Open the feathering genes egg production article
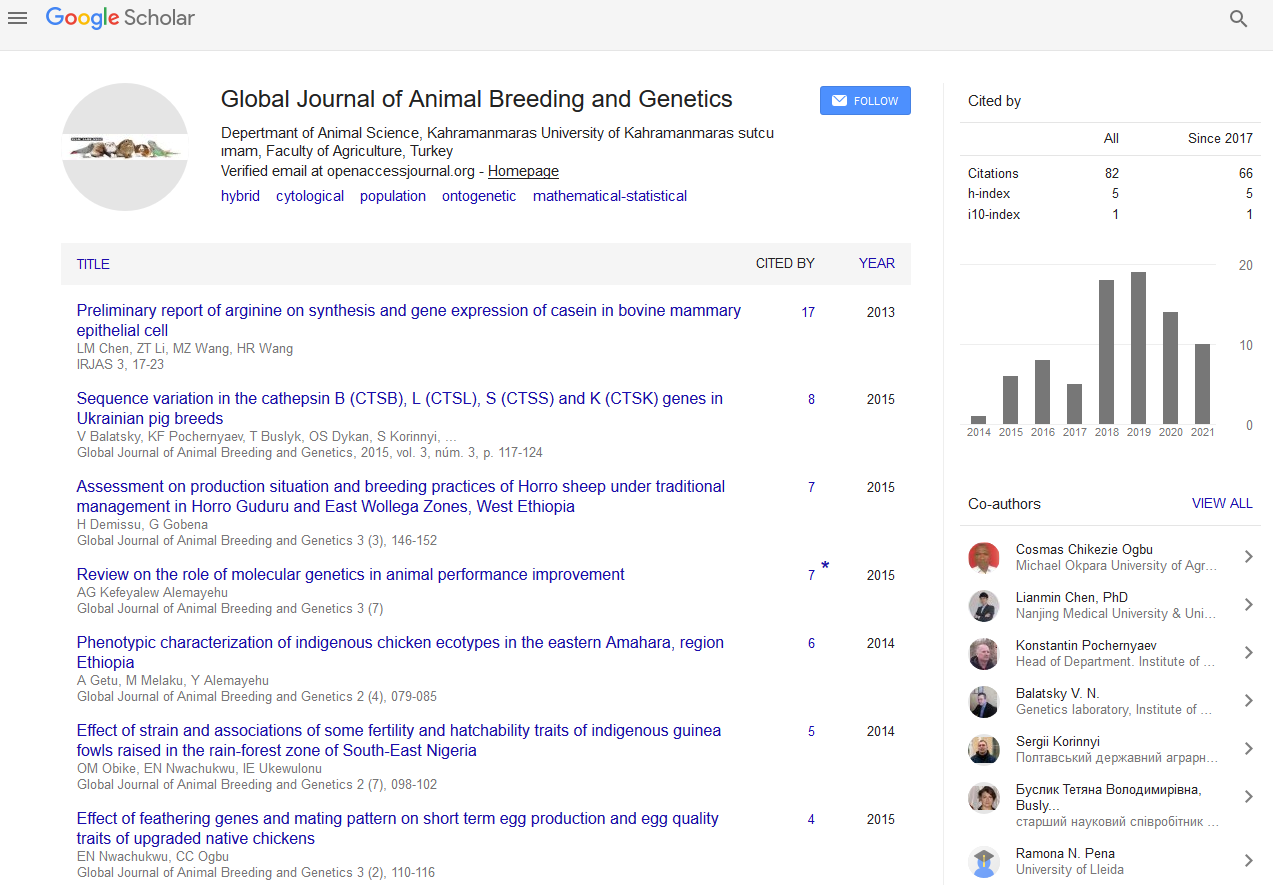Screen dimensions: 1273x885 (398, 828)
